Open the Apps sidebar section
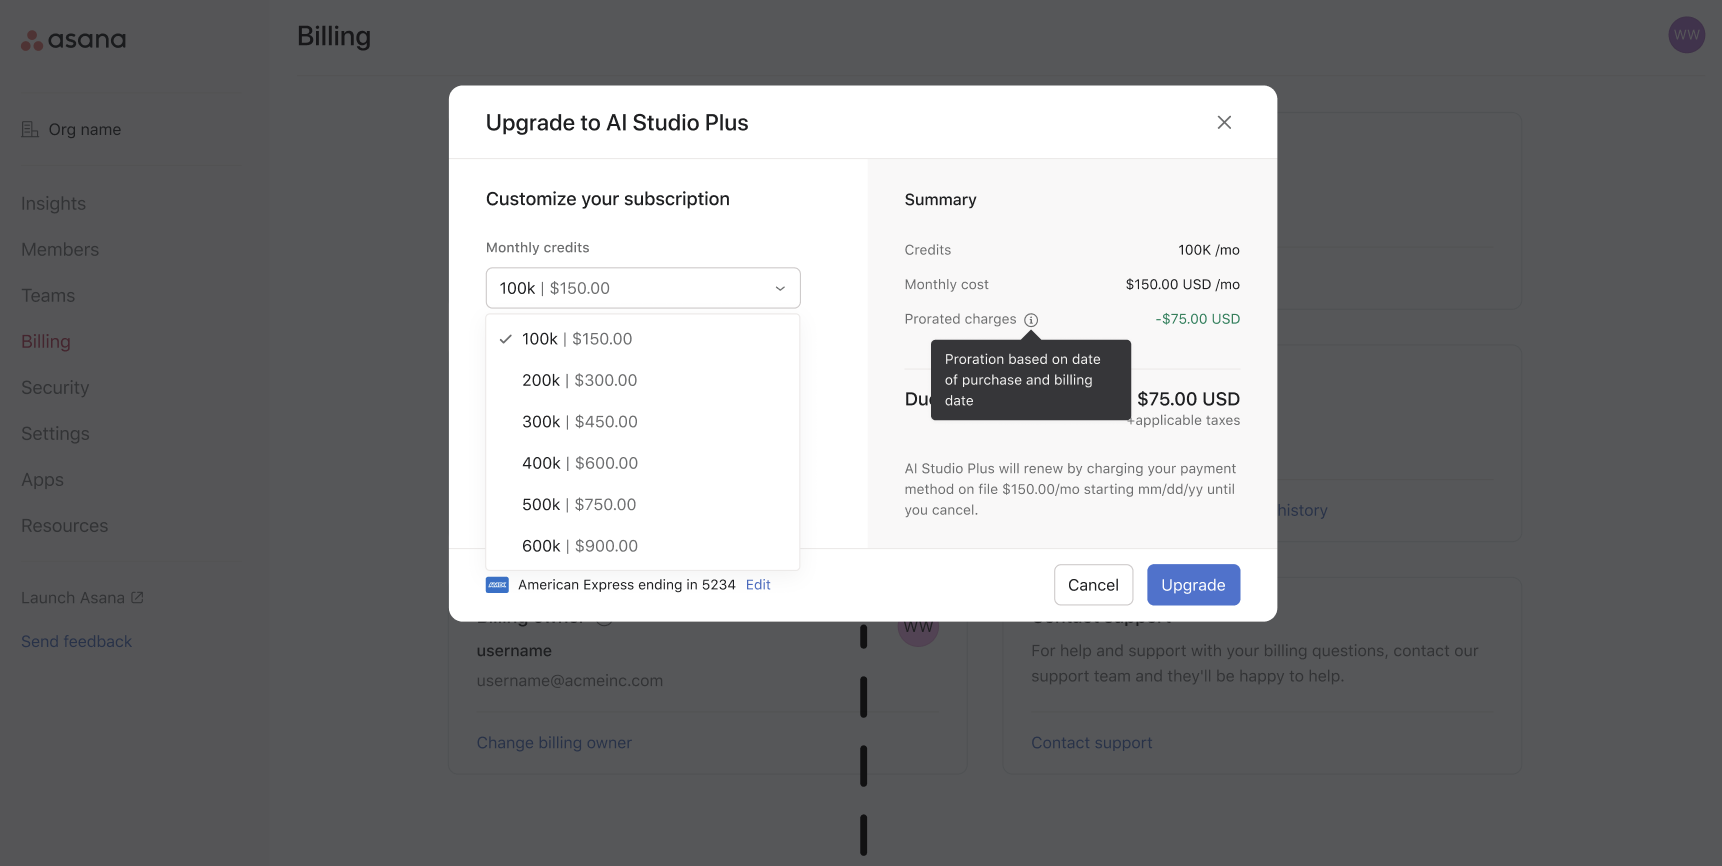Viewport: 1722px width, 866px height. [x=42, y=479]
